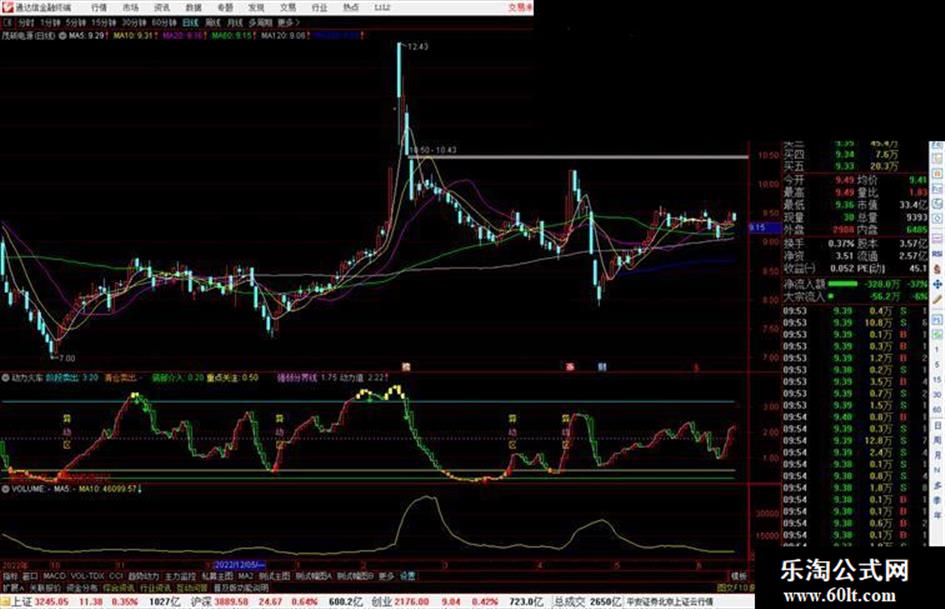The image size is (945, 609).
Task: Switch to 60分钟 period
Action: click(x=164, y=23)
